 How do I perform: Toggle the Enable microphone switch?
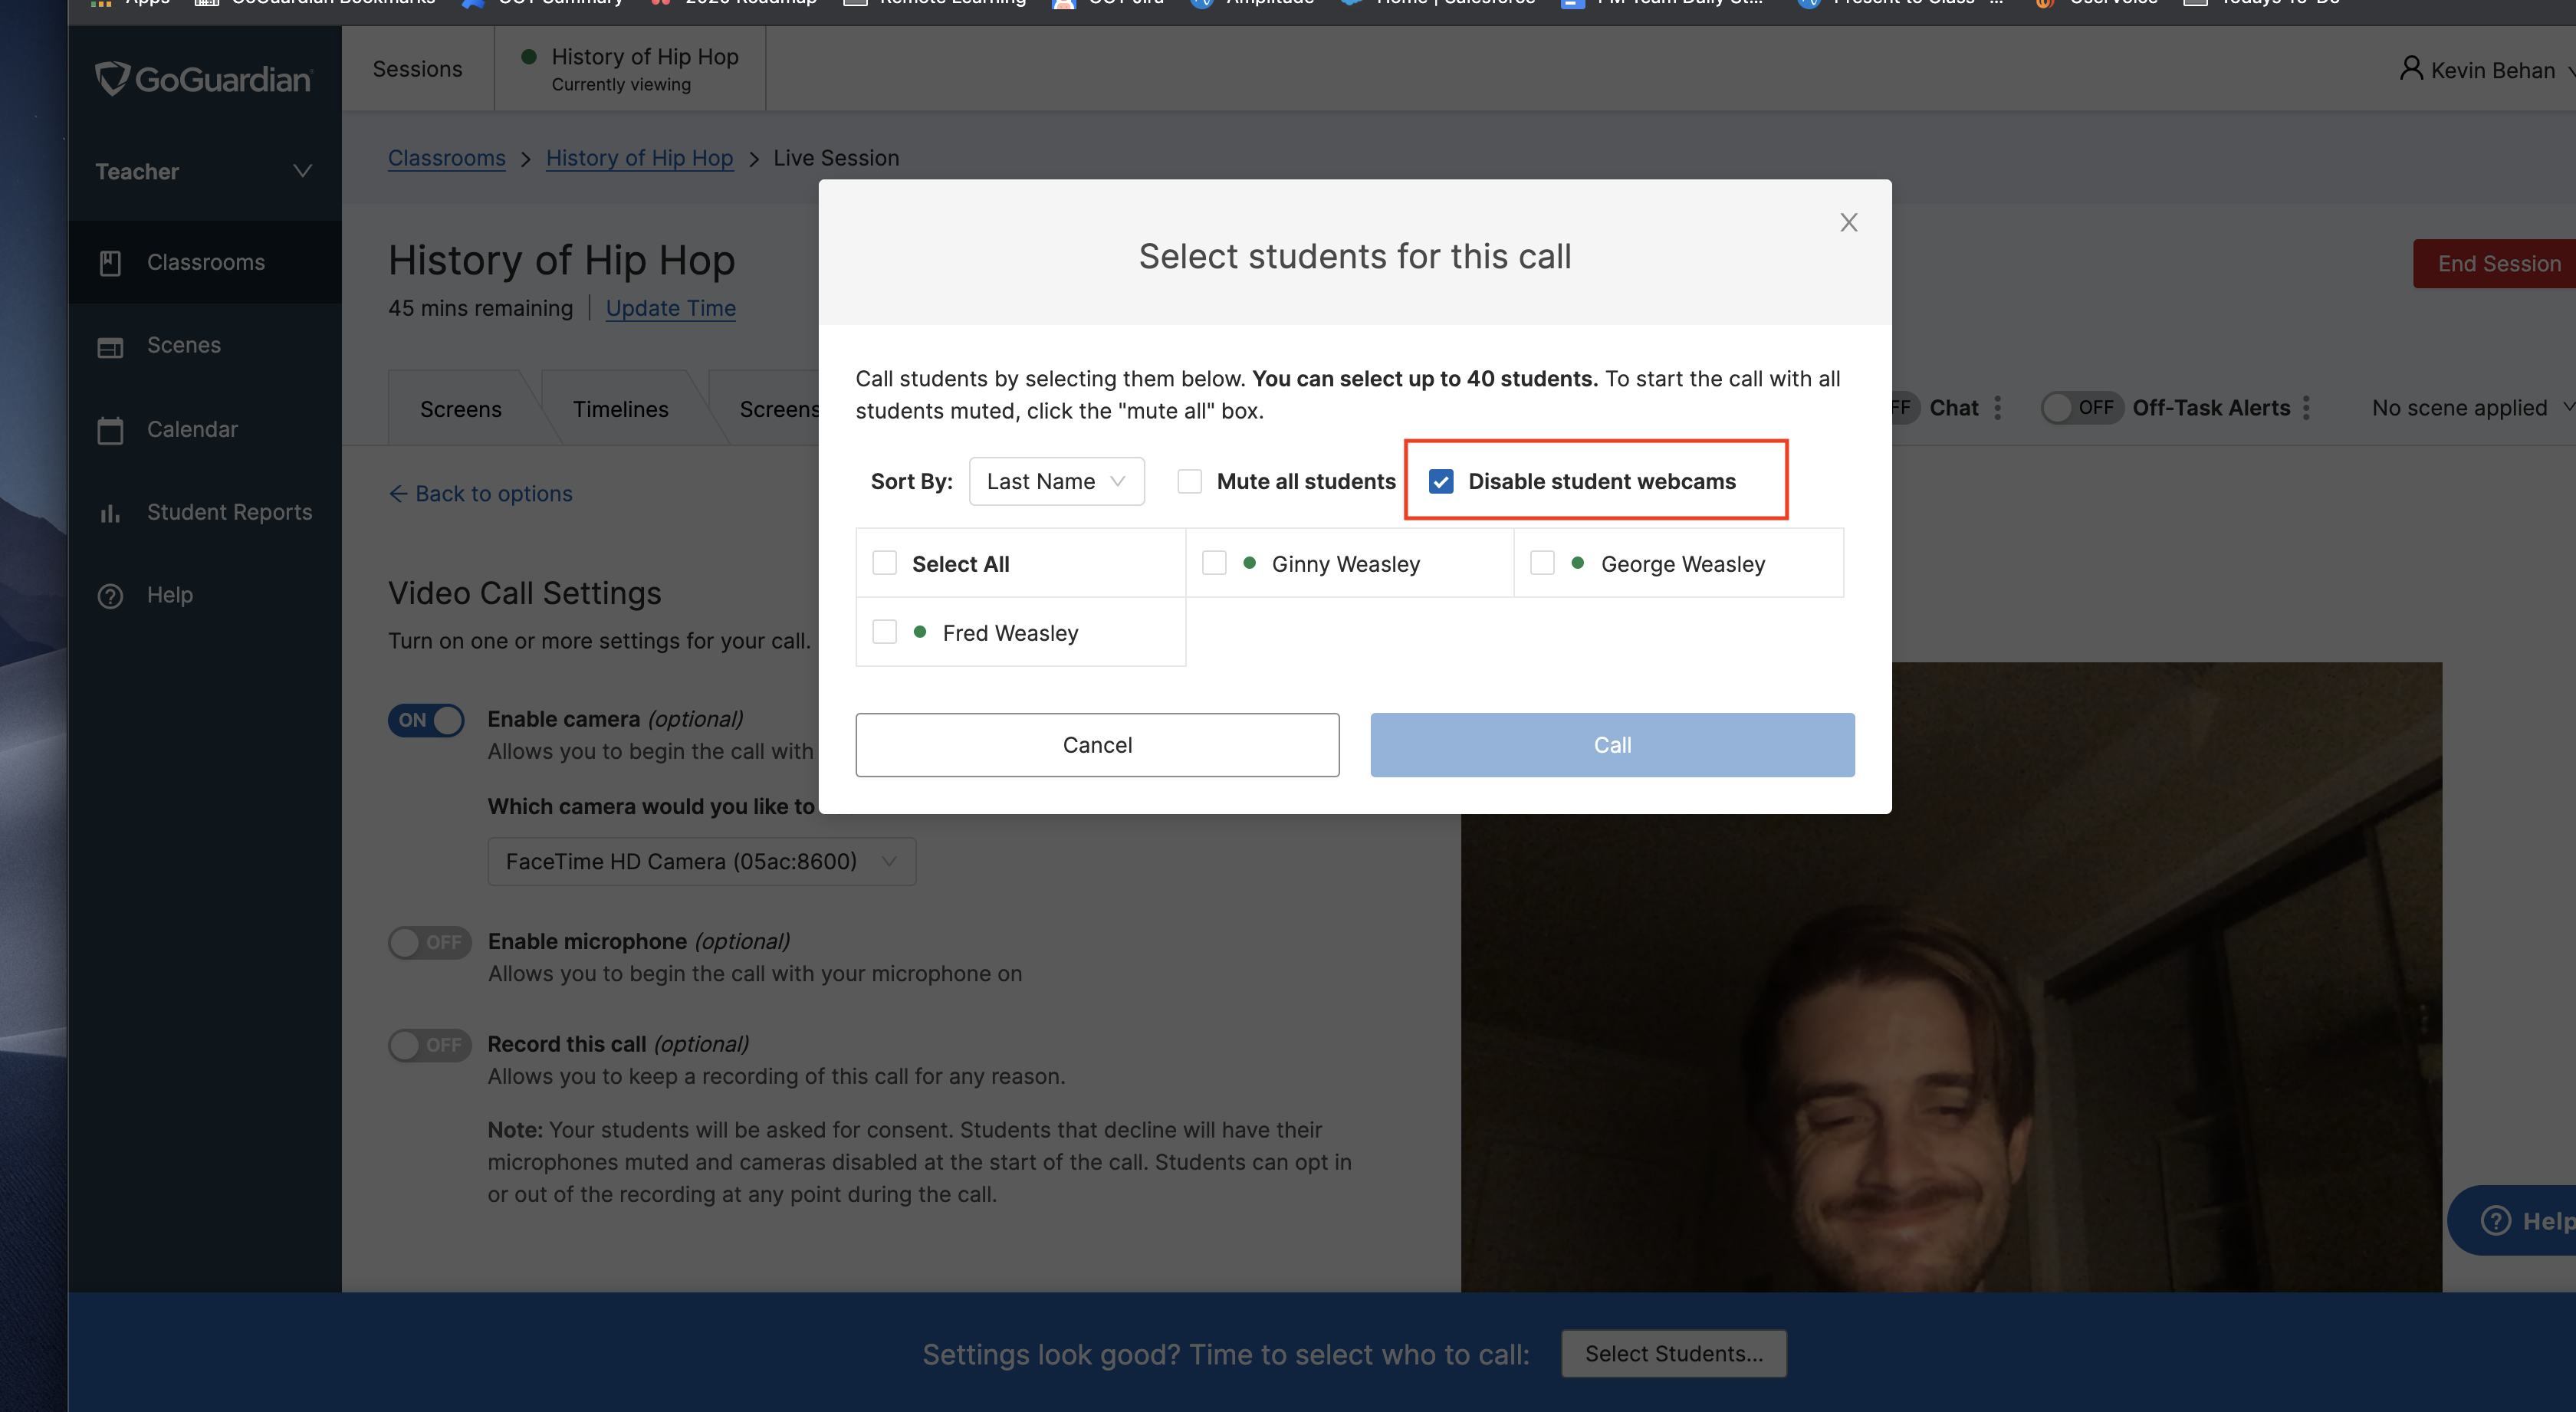point(429,942)
